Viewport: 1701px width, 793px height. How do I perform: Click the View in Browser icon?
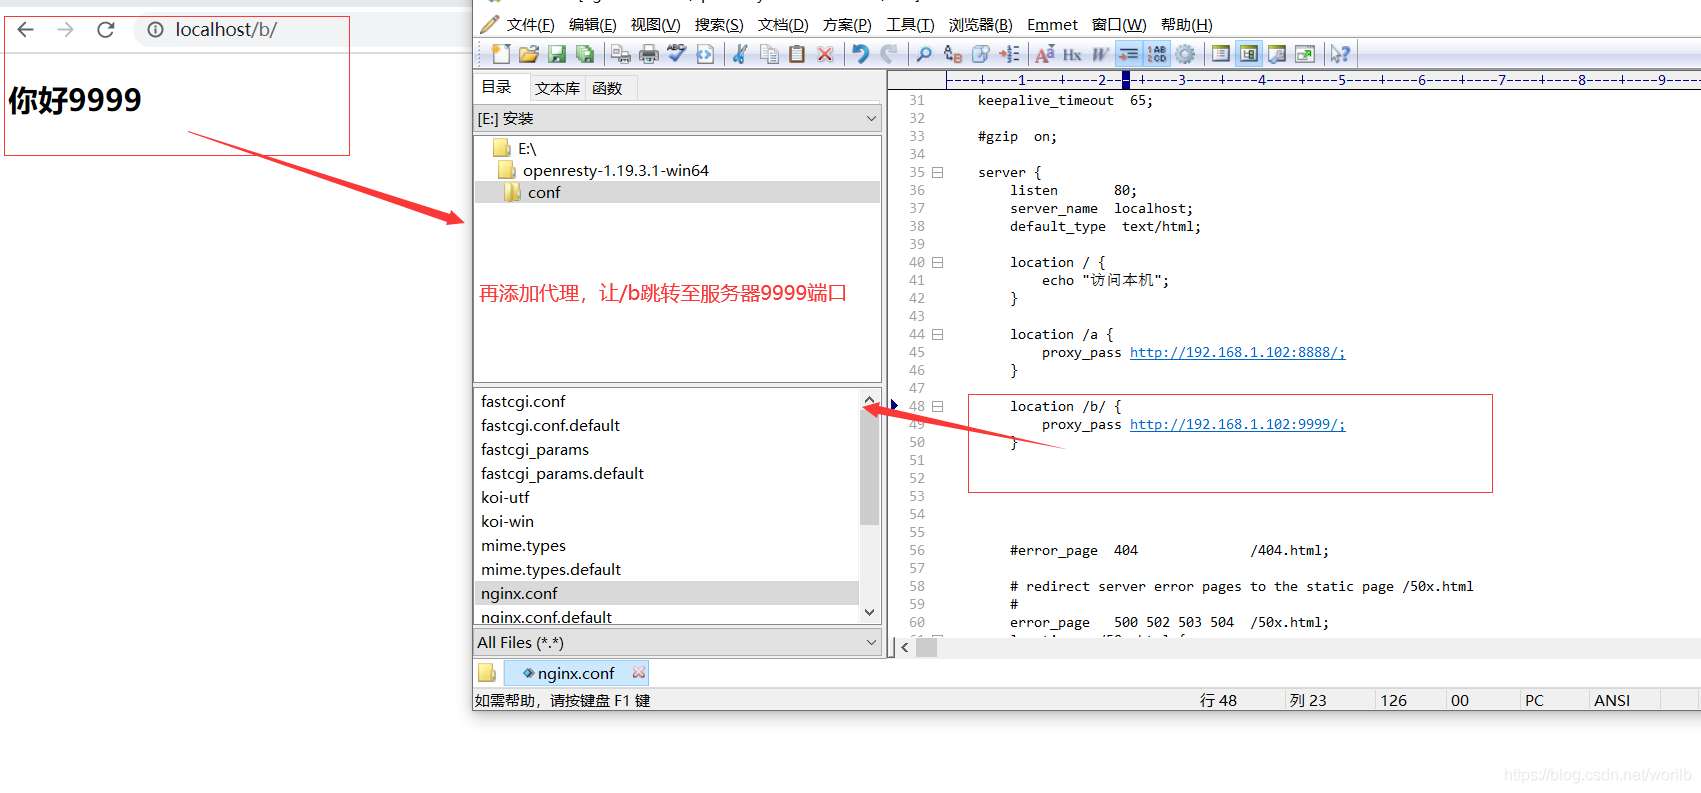point(705,54)
